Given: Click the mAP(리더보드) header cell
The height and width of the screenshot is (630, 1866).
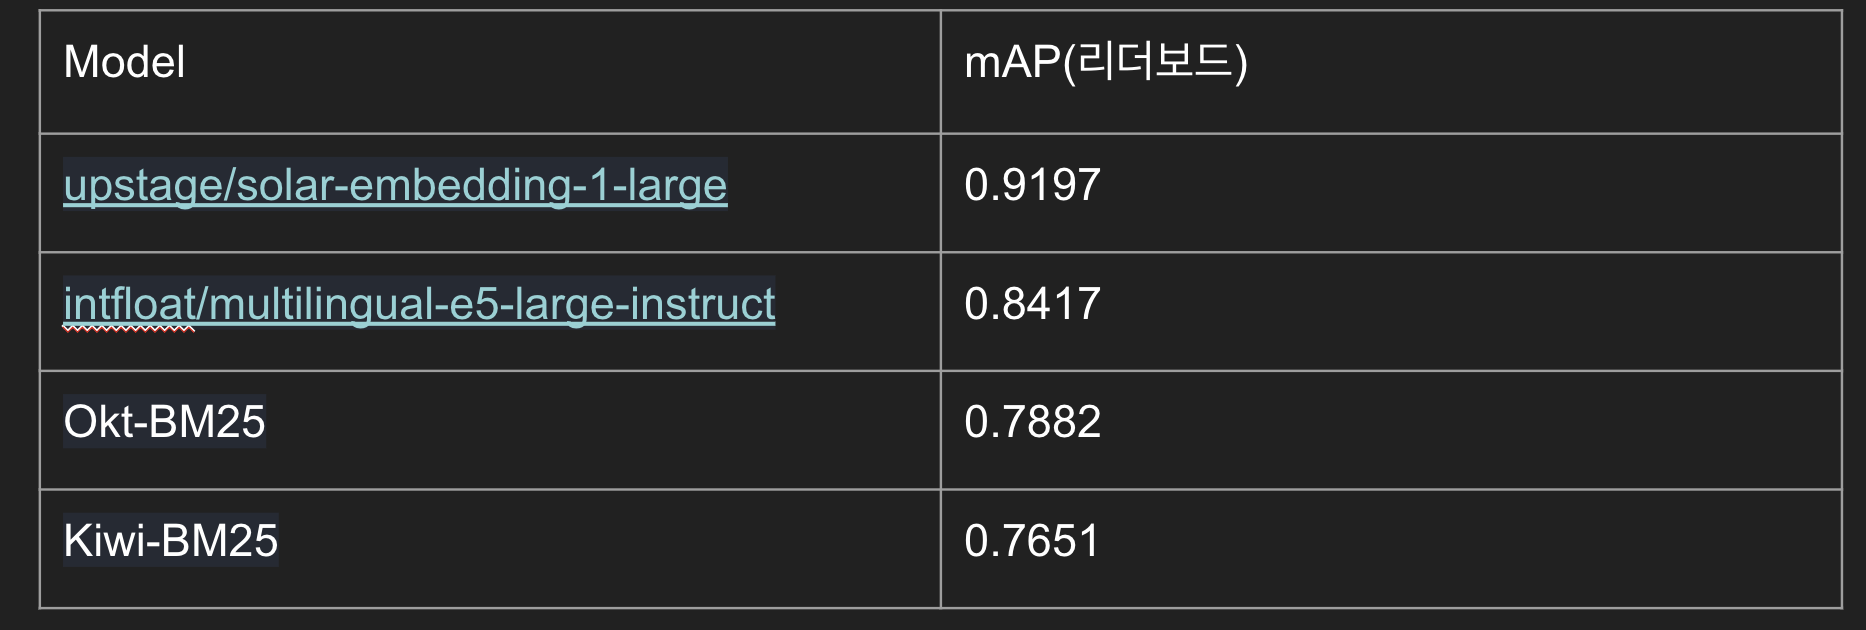Looking at the screenshot, I should [1391, 72].
